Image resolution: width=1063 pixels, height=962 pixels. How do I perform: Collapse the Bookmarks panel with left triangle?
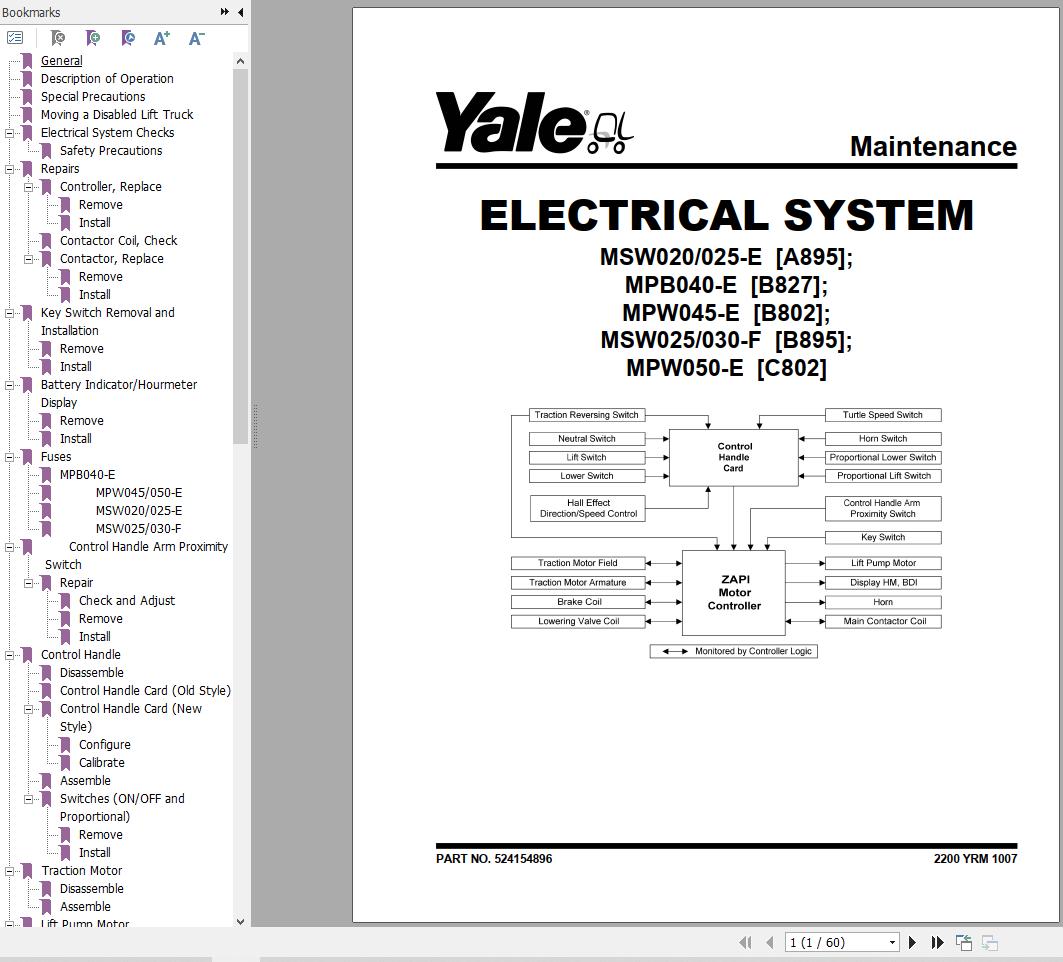point(241,12)
